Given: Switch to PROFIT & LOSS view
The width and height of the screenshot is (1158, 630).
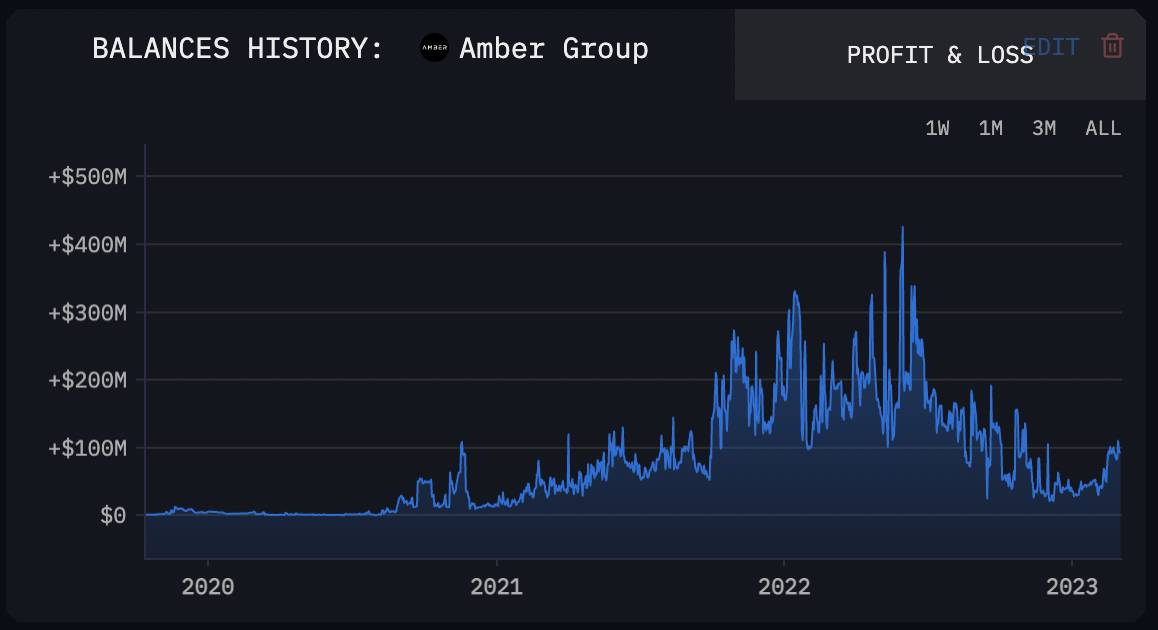Looking at the screenshot, I should (939, 55).
